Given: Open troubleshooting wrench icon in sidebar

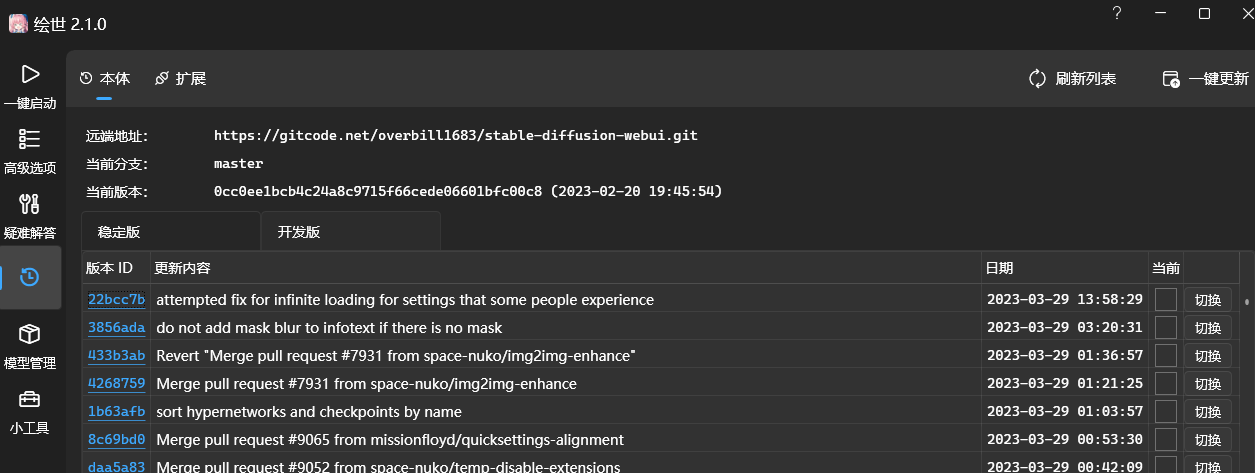Looking at the screenshot, I should [x=30, y=204].
